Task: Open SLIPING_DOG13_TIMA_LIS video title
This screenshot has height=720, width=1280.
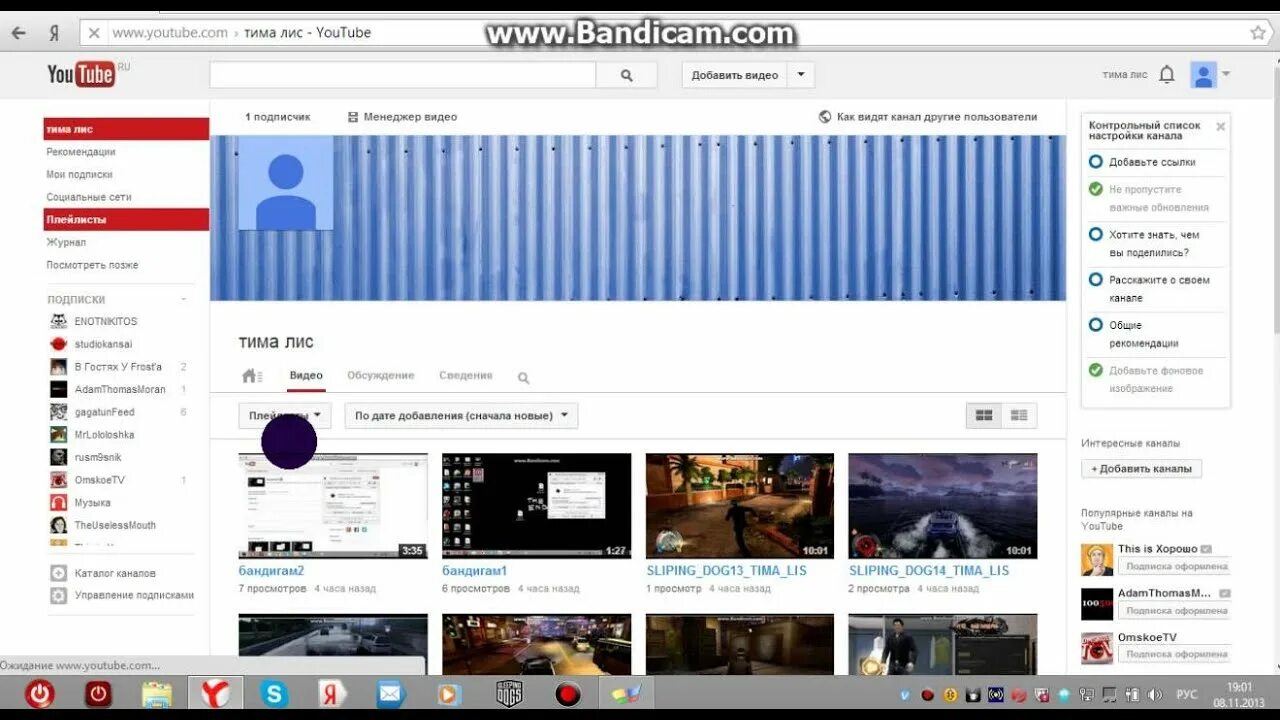Action: point(726,571)
